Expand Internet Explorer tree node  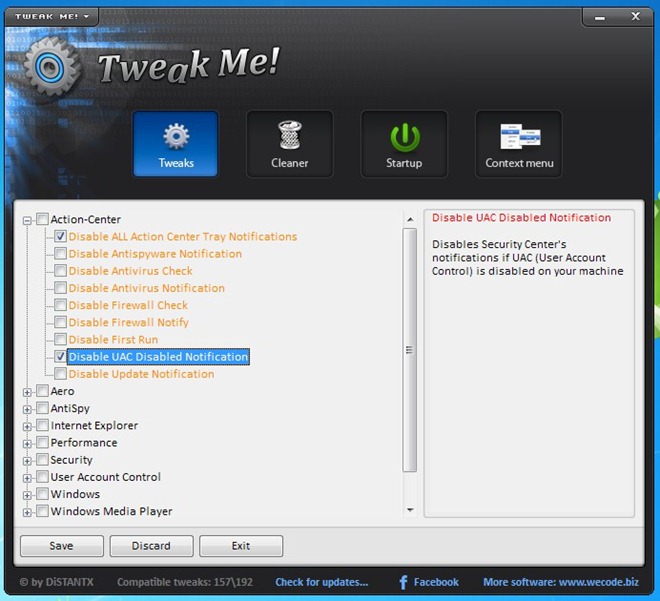(27, 427)
